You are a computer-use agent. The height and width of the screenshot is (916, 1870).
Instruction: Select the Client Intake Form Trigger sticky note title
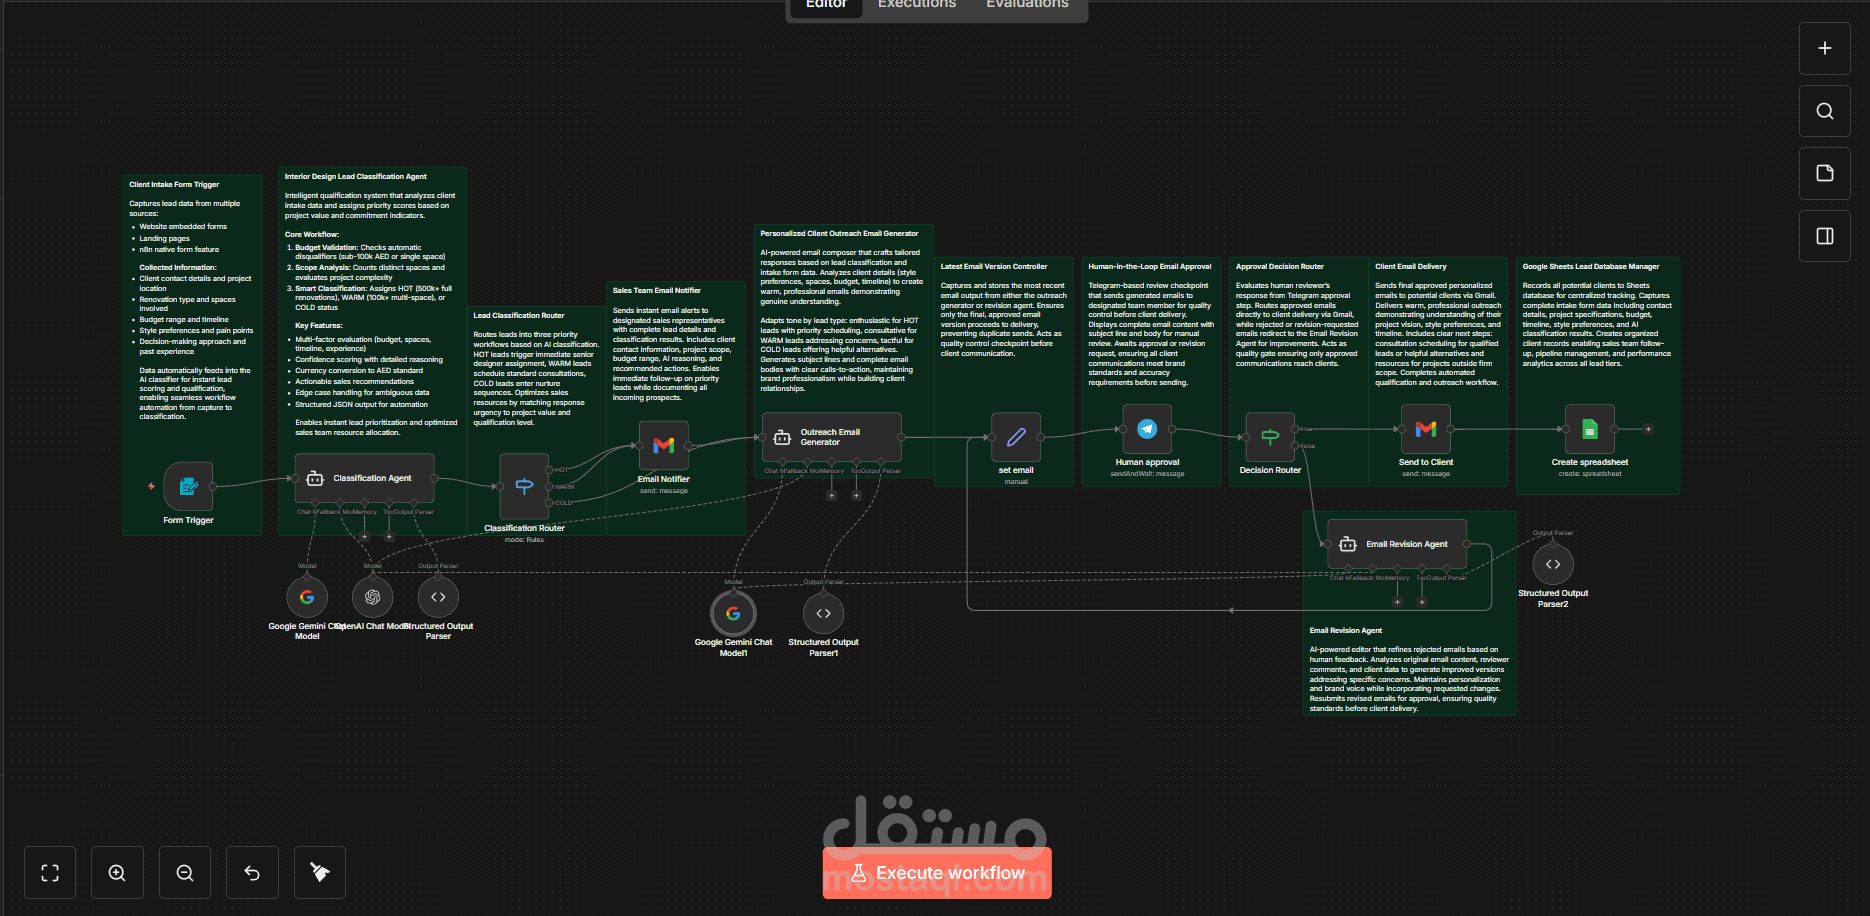coord(174,185)
